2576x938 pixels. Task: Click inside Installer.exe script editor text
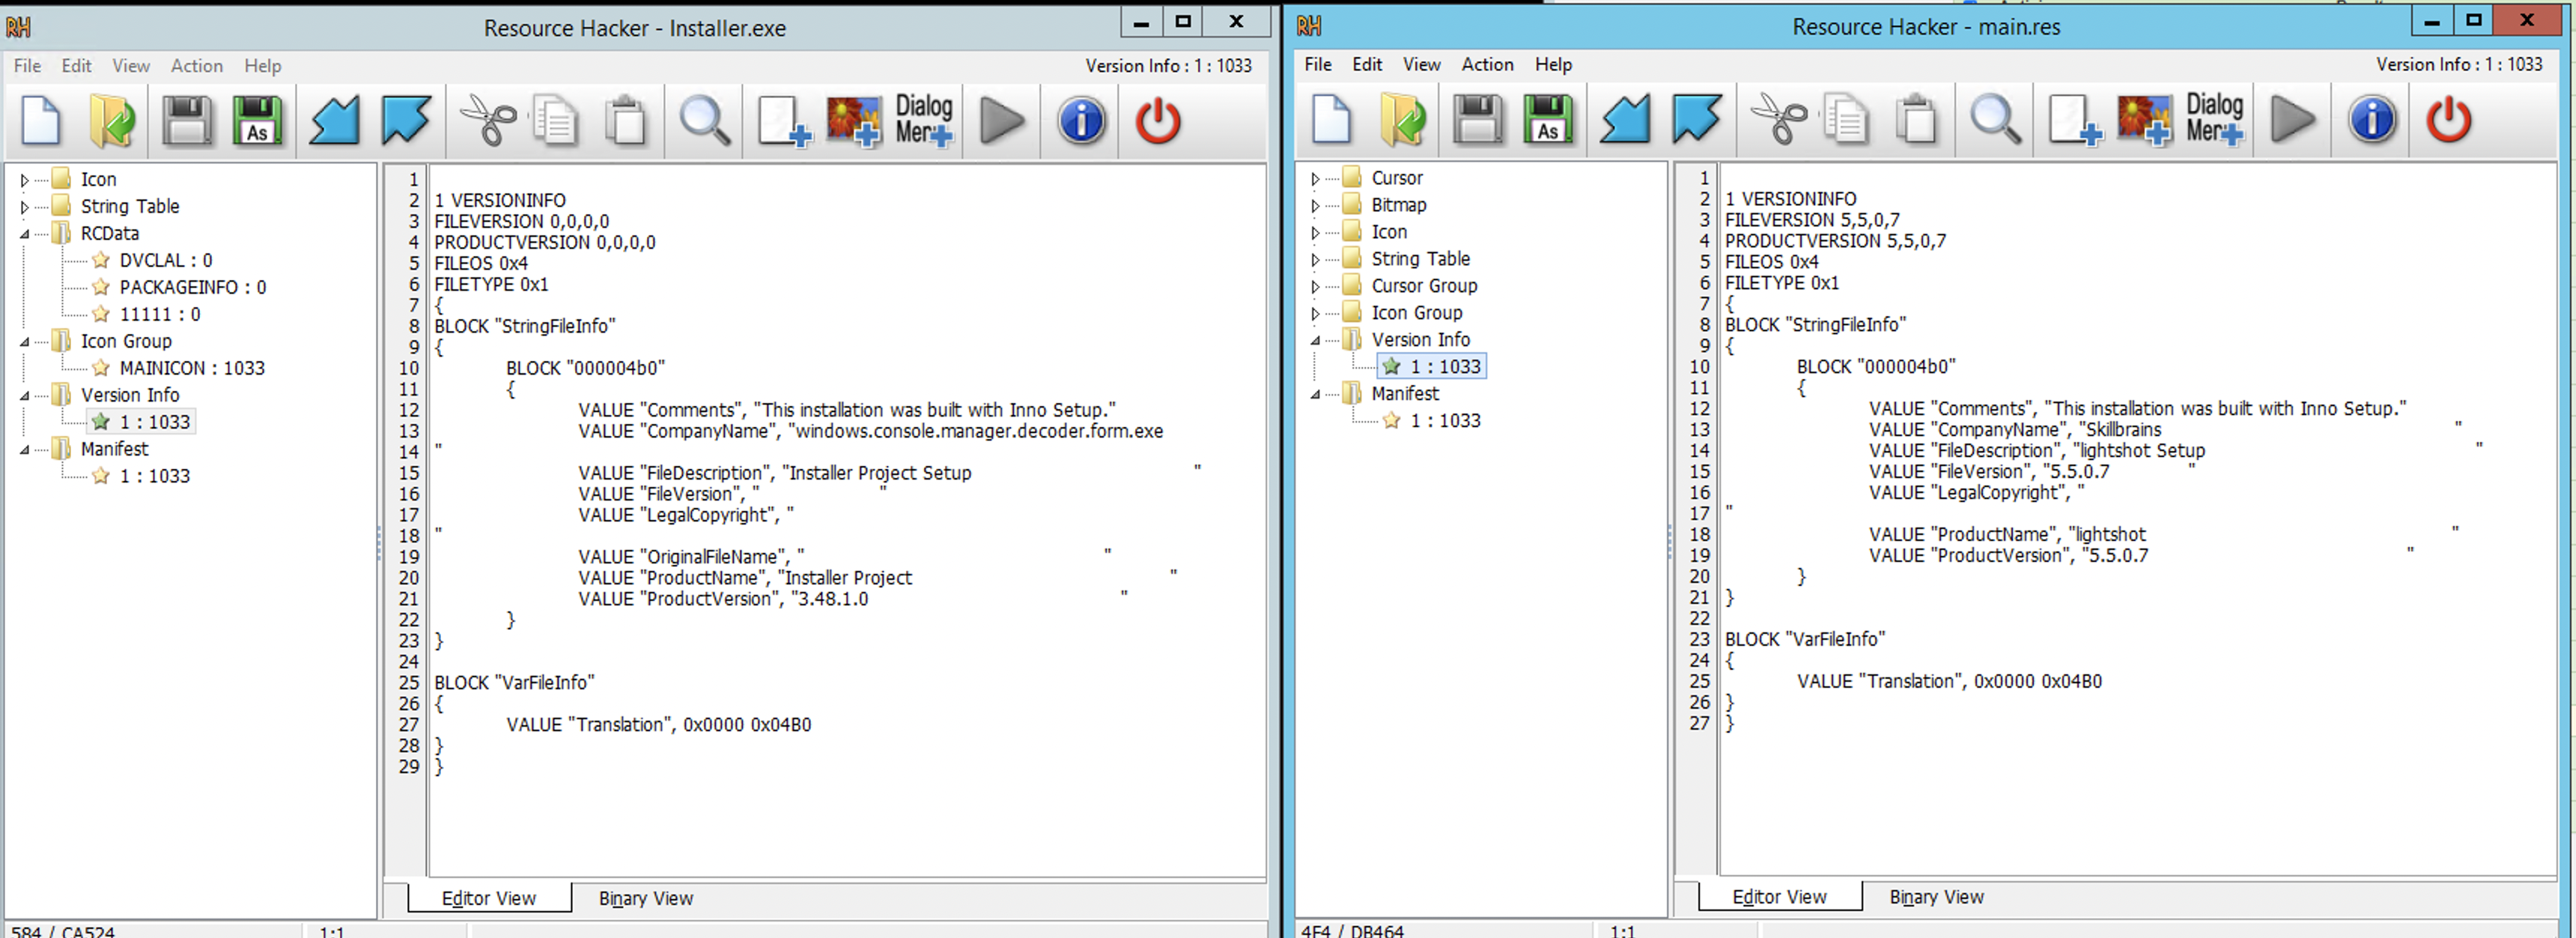[x=847, y=522]
